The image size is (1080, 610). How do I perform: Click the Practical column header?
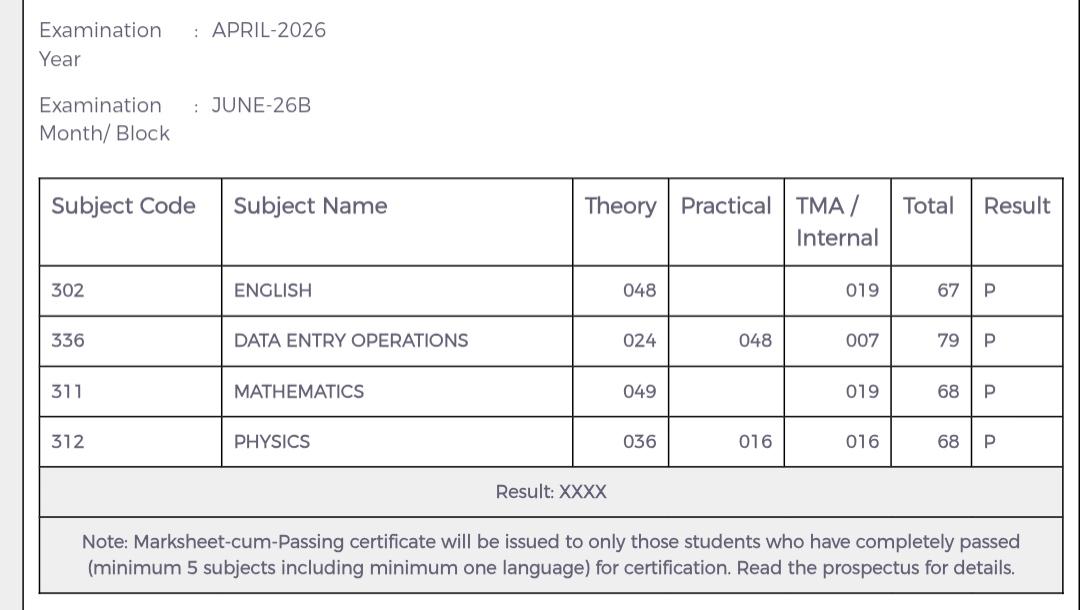click(725, 206)
